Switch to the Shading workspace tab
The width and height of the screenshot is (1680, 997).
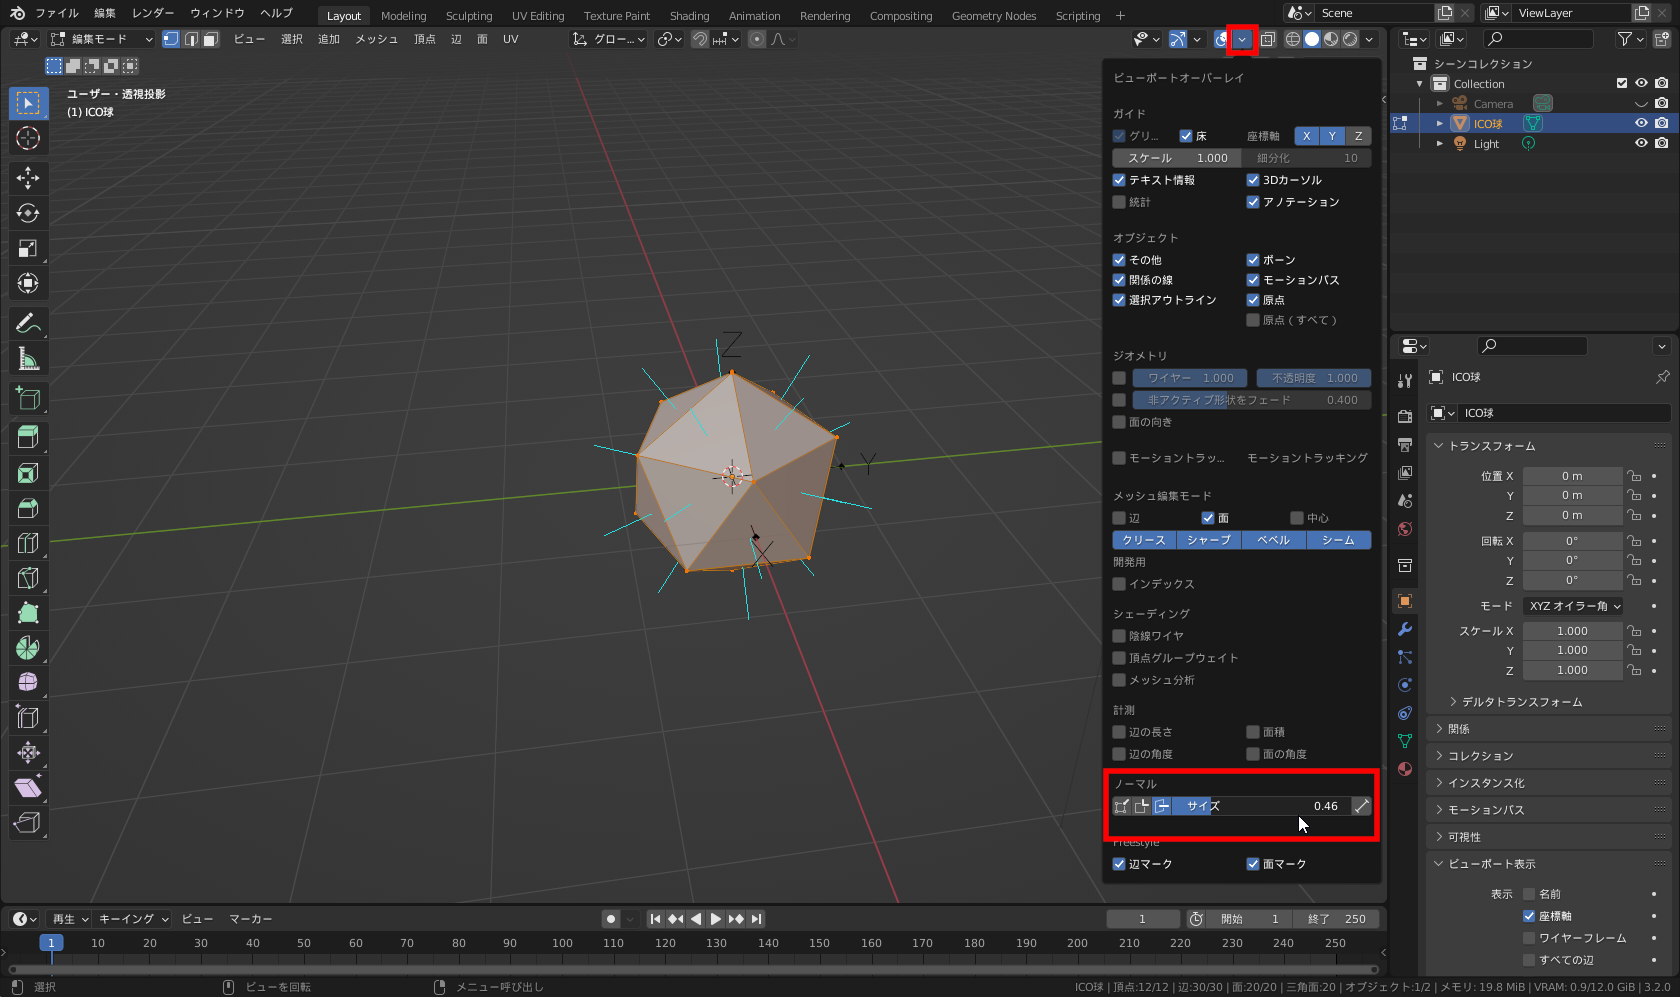689,15
